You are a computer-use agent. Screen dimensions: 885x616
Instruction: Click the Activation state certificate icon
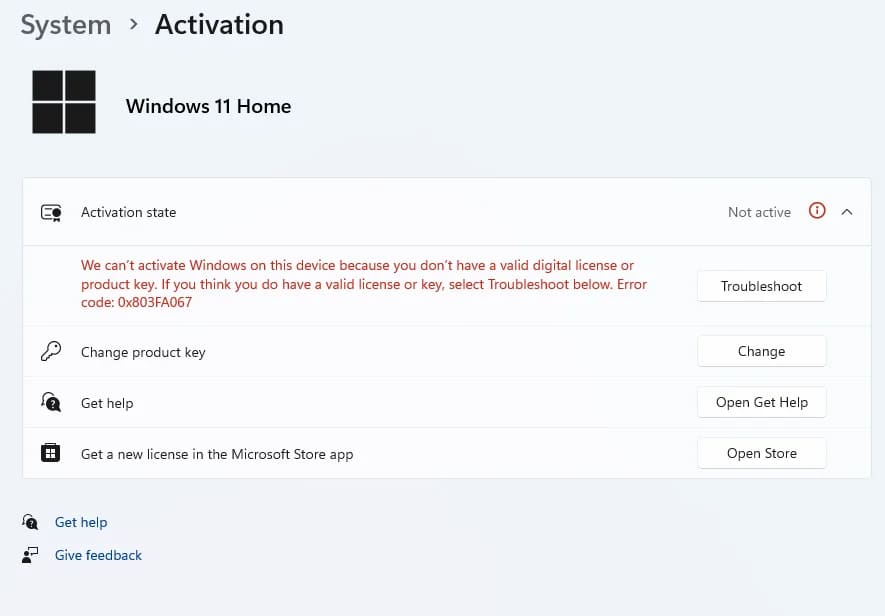click(51, 213)
